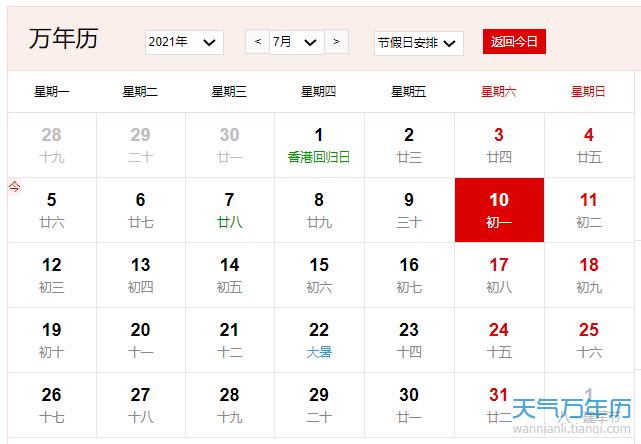Viewport: 641px width, 444px height.
Task: Click the 返回今日 button
Action: click(514, 41)
